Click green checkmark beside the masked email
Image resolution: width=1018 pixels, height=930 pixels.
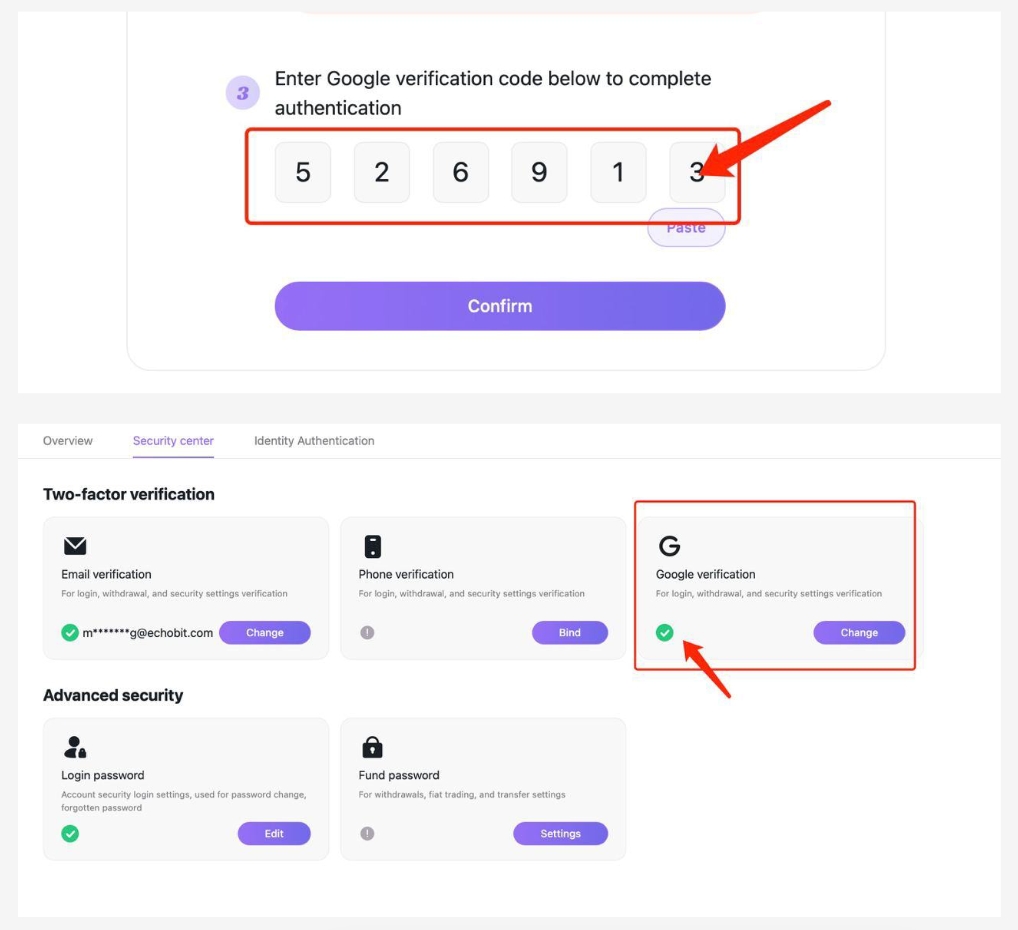click(70, 633)
